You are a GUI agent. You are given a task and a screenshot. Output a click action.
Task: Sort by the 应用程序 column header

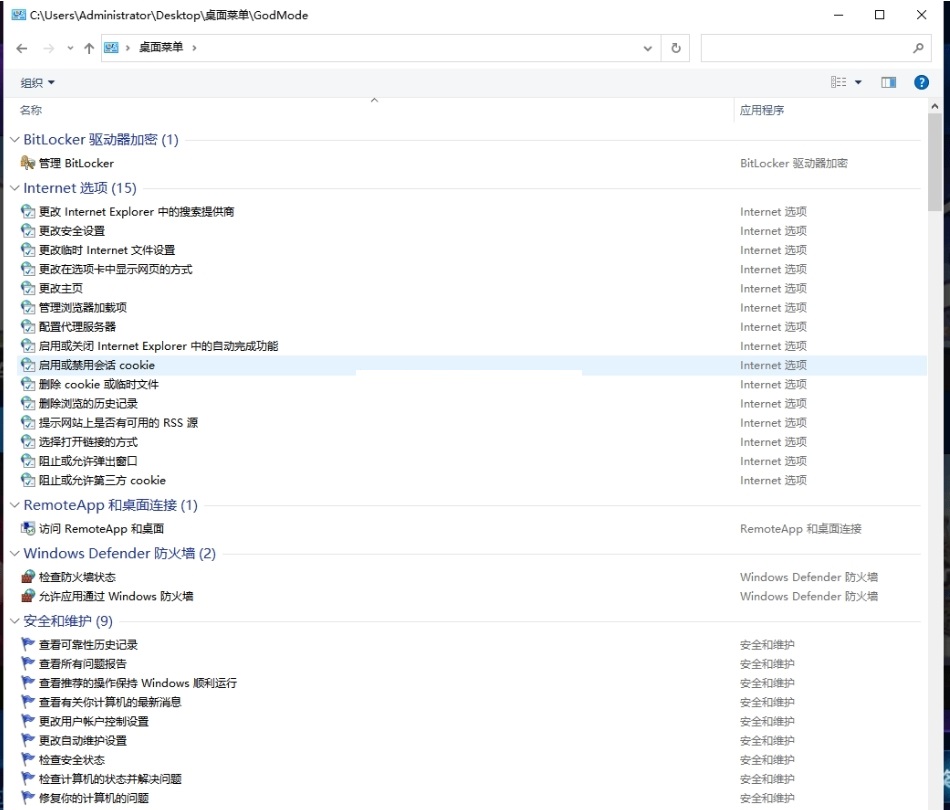pyautogui.click(x=762, y=111)
